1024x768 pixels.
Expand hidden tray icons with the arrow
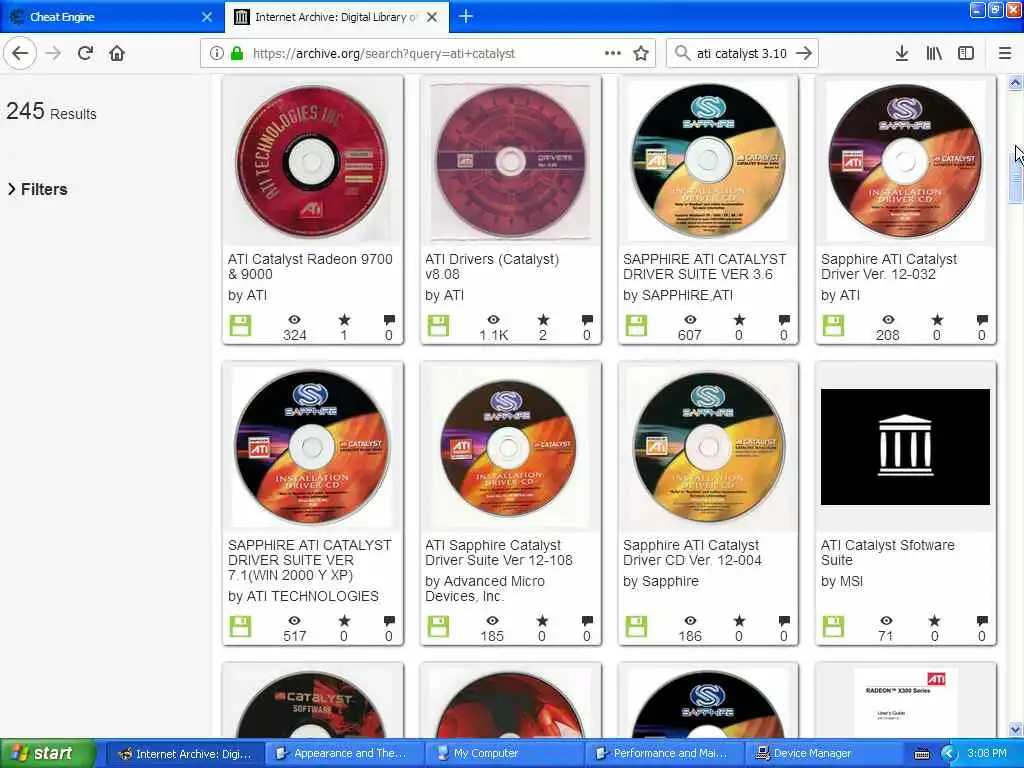(949, 754)
